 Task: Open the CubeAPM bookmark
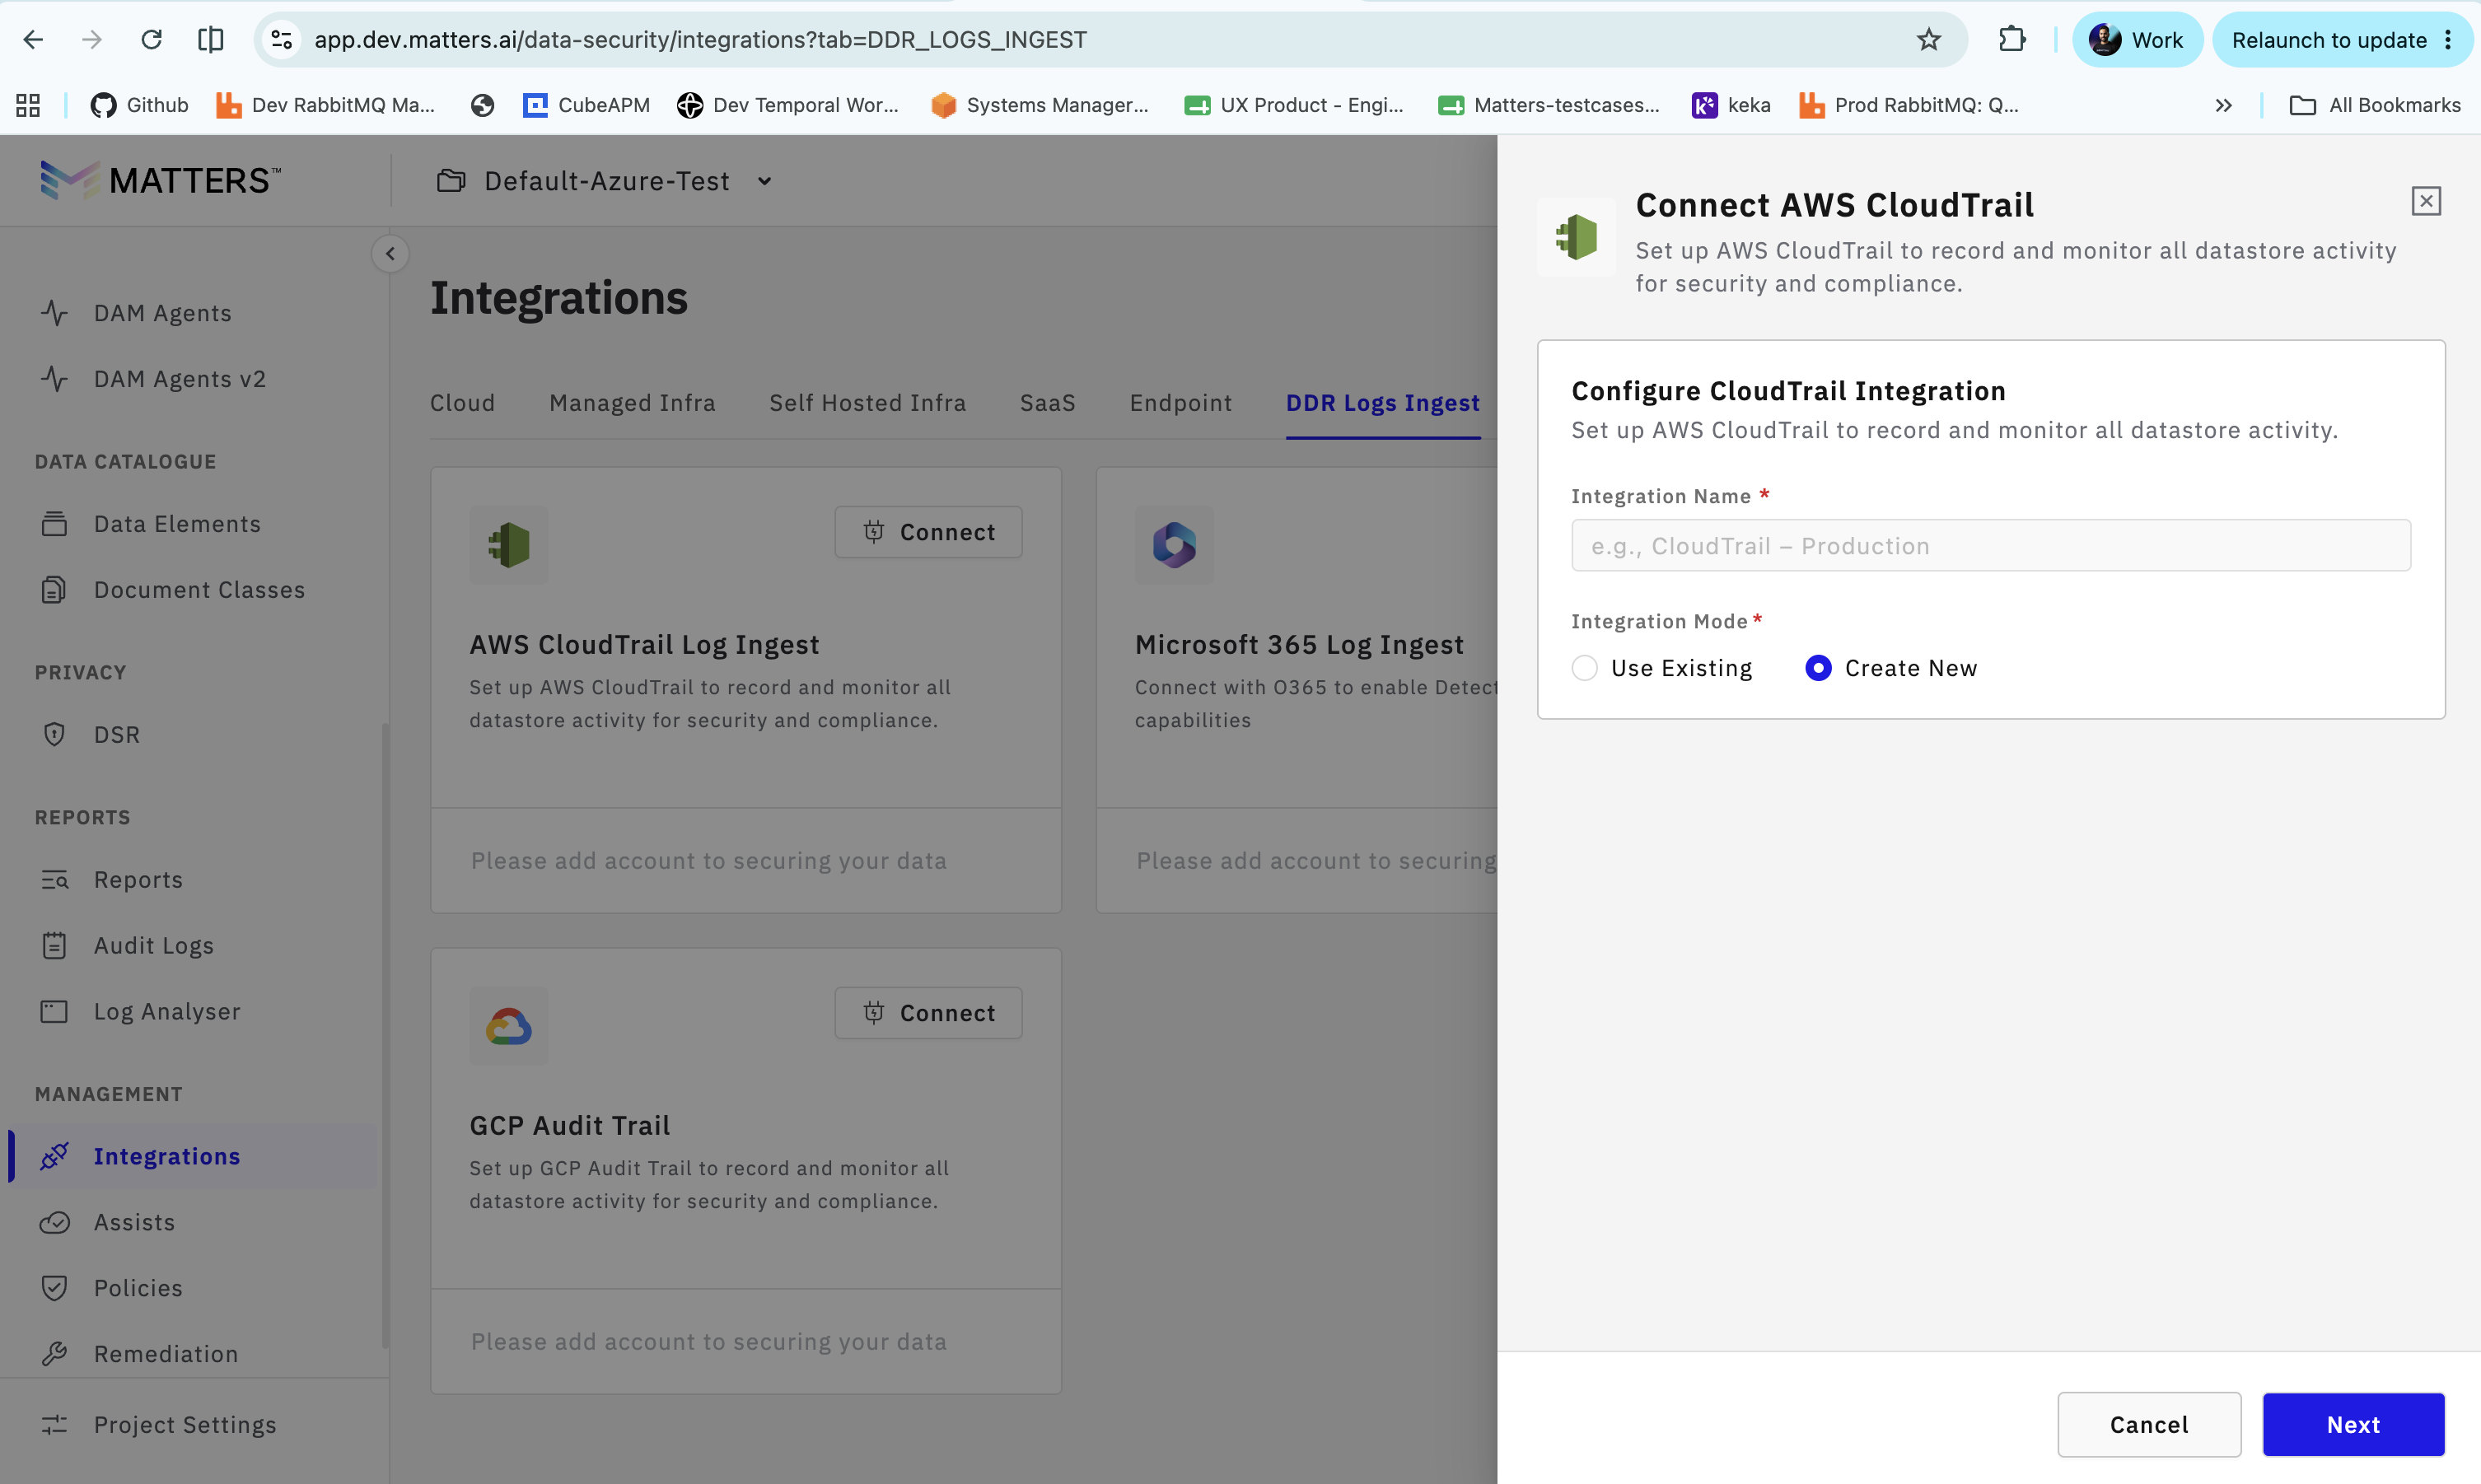click(x=586, y=105)
